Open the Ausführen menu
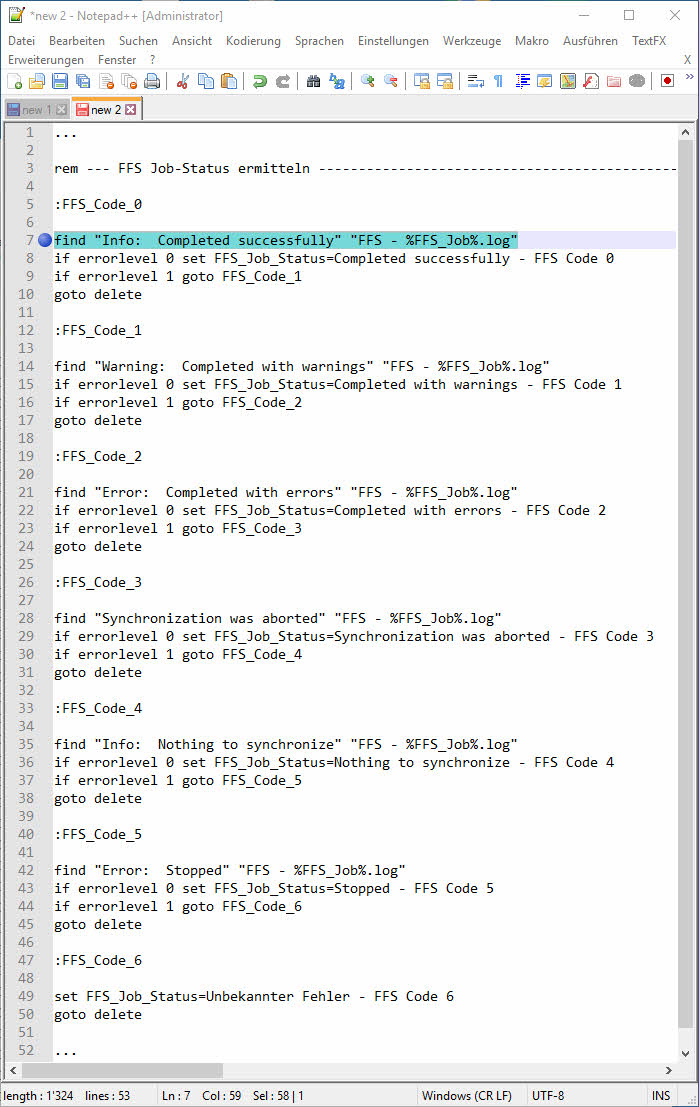 pyautogui.click(x=590, y=41)
